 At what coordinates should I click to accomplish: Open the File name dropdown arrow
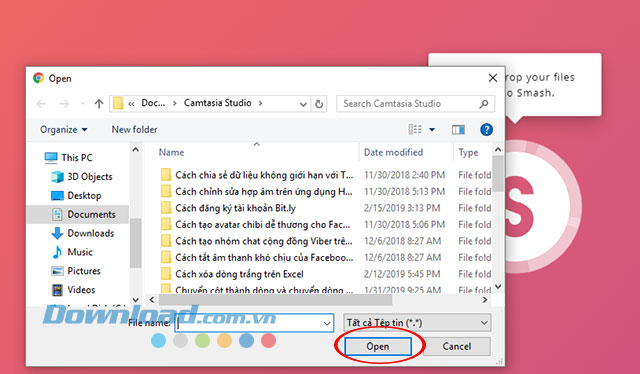(x=327, y=323)
